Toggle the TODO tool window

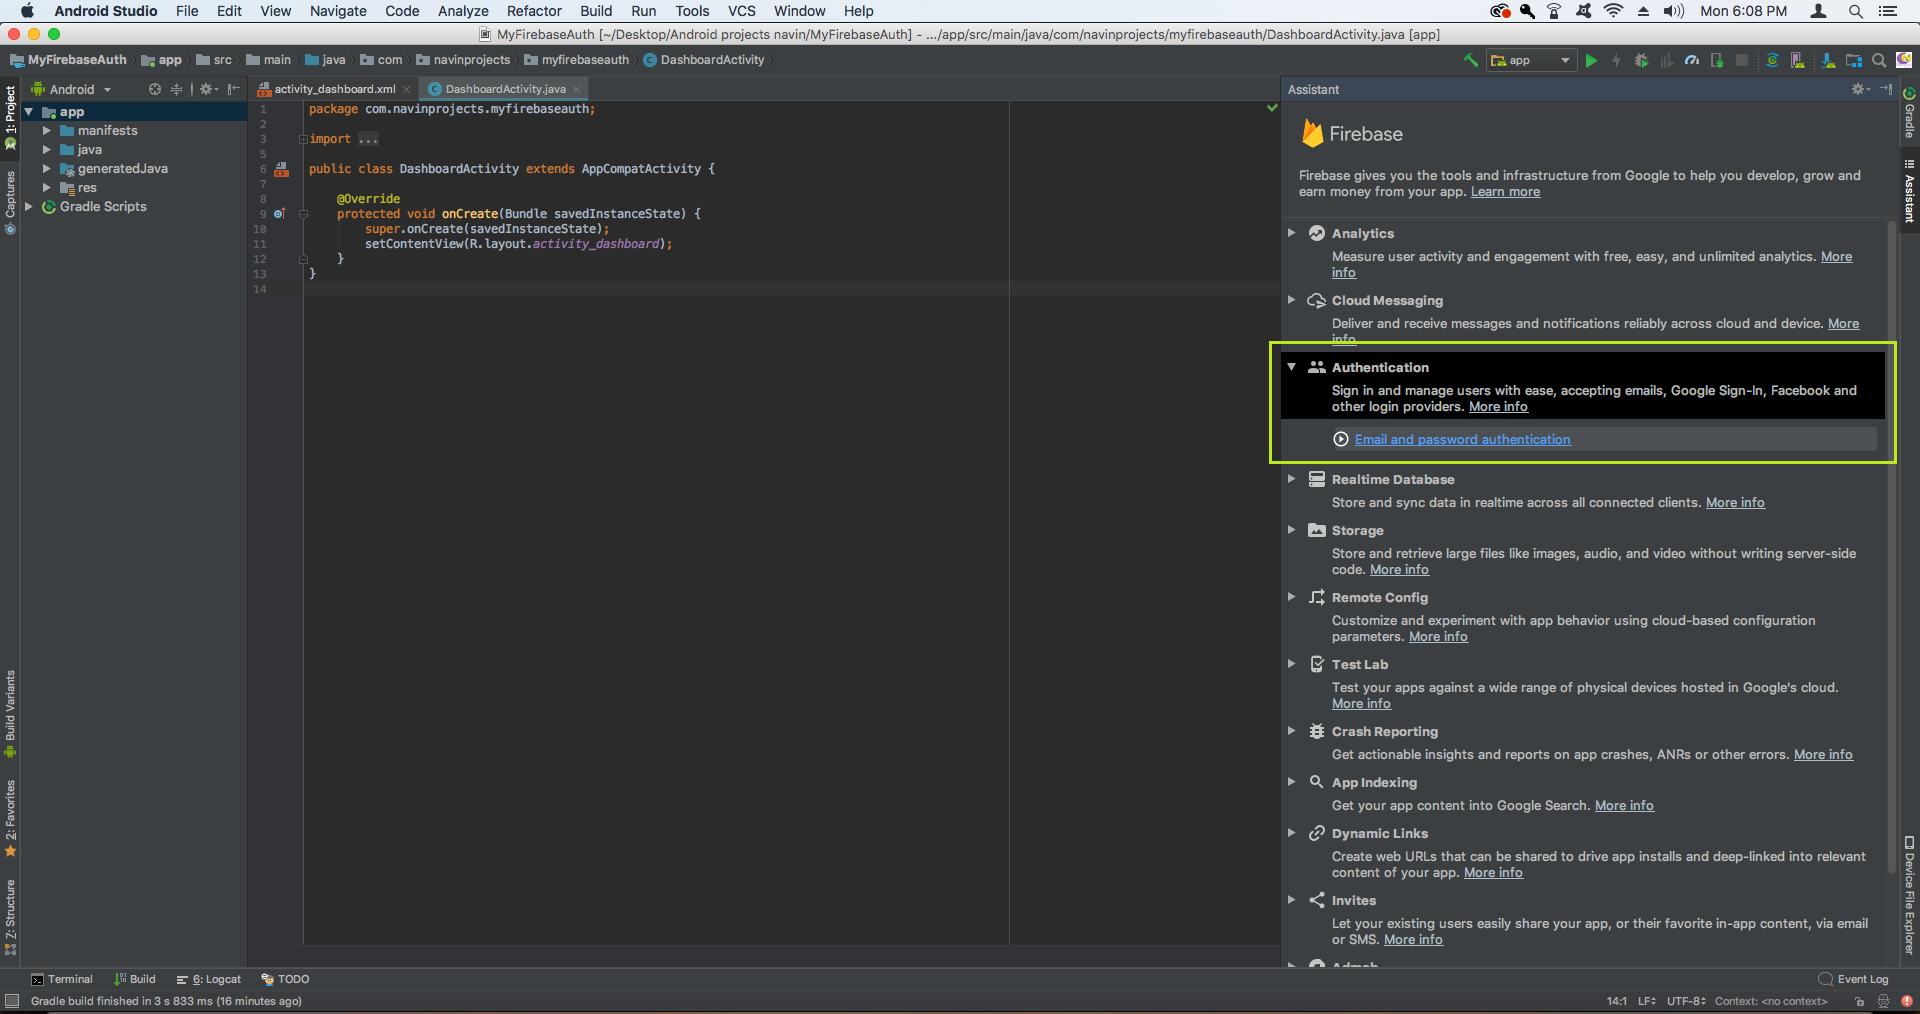point(285,979)
